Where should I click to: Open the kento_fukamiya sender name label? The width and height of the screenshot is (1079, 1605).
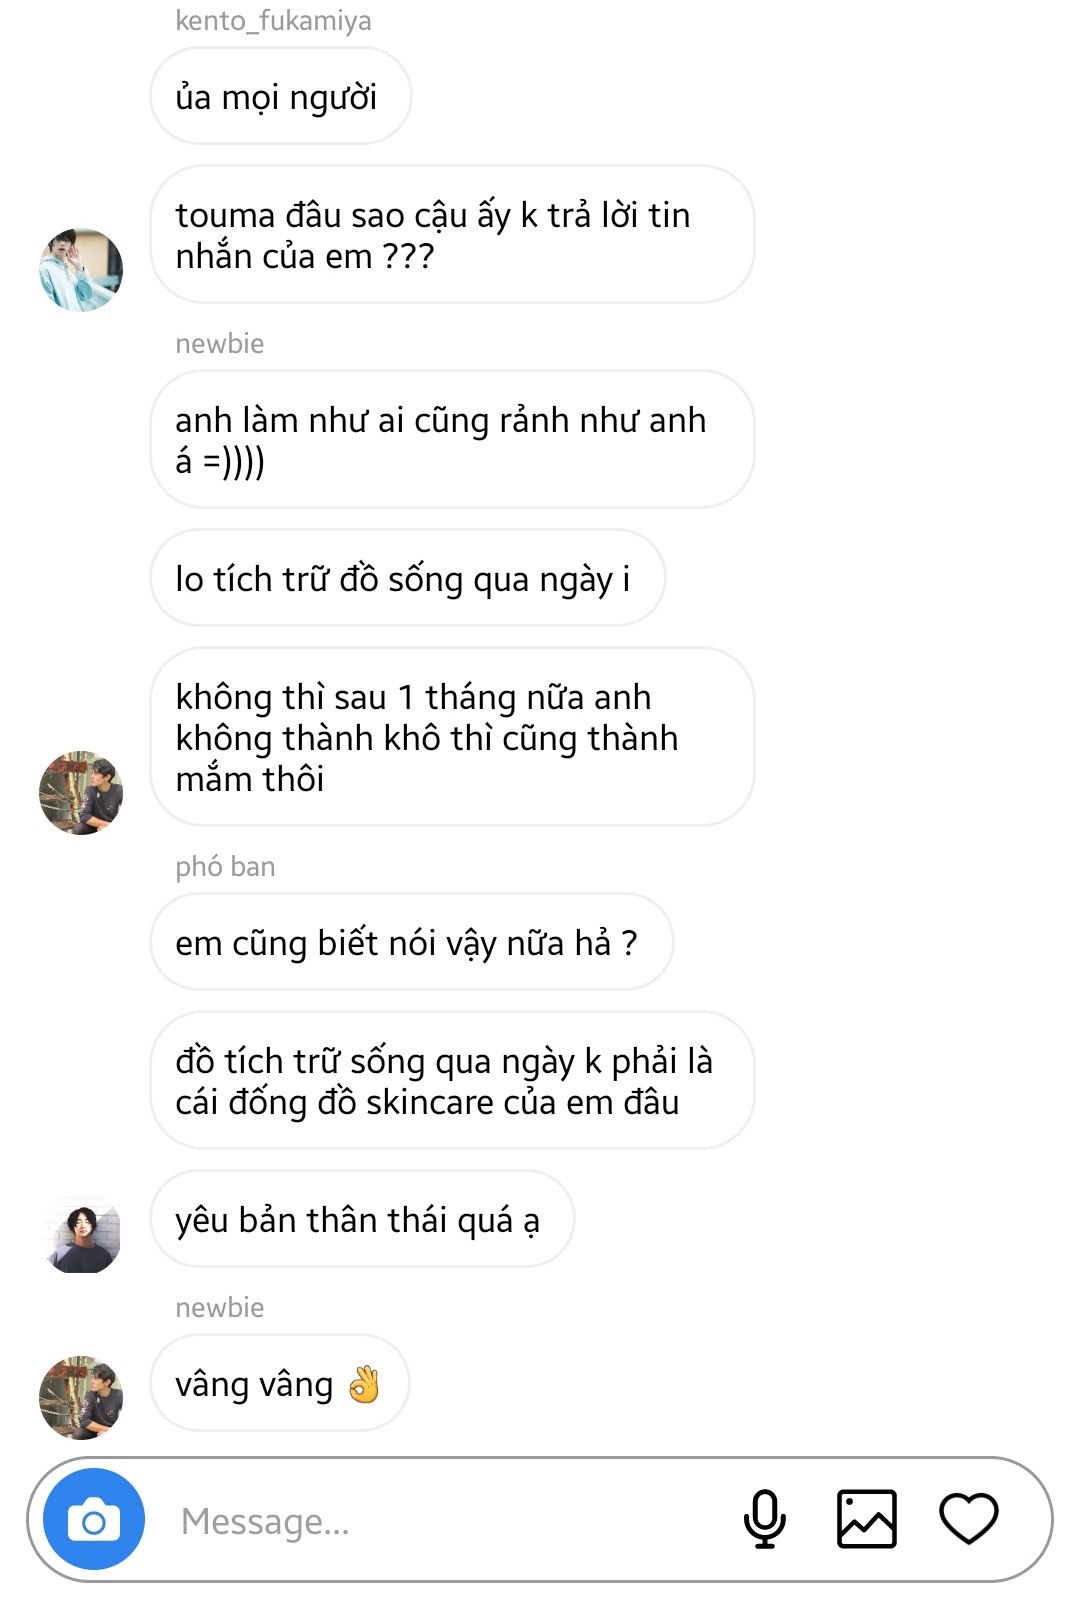(273, 20)
